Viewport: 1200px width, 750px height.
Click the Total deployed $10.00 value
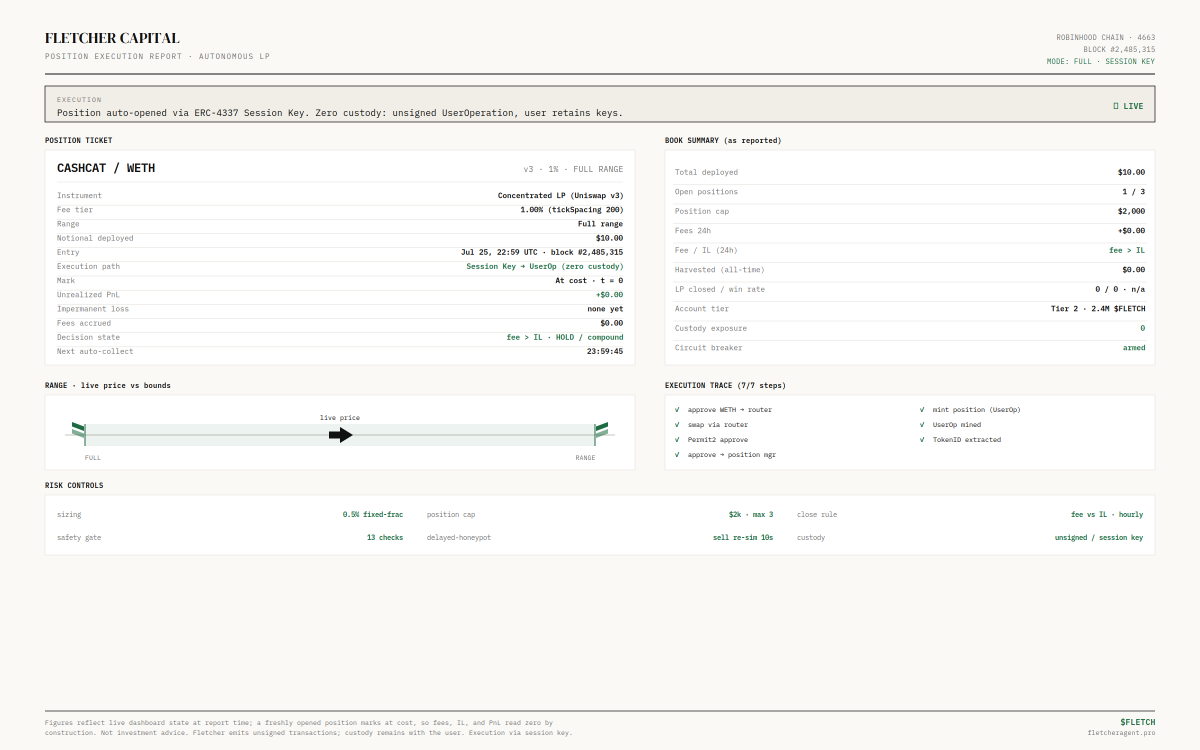tap(1131, 172)
